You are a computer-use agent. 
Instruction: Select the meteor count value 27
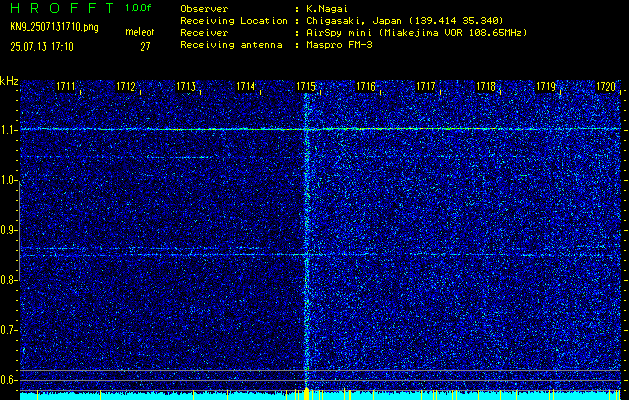click(x=145, y=47)
